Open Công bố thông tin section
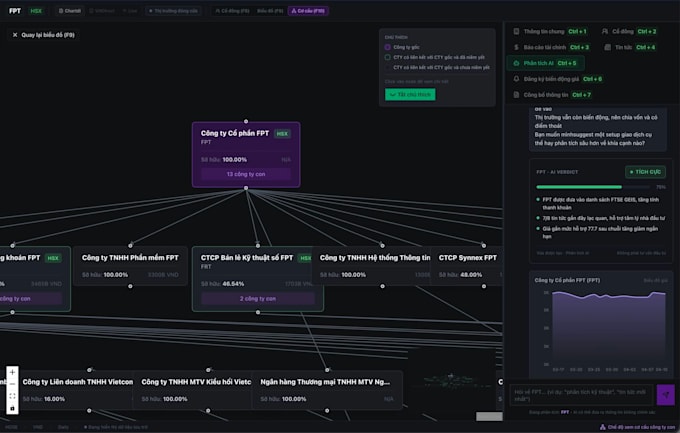Viewport: 680px width, 433px height. pyautogui.click(x=552, y=95)
